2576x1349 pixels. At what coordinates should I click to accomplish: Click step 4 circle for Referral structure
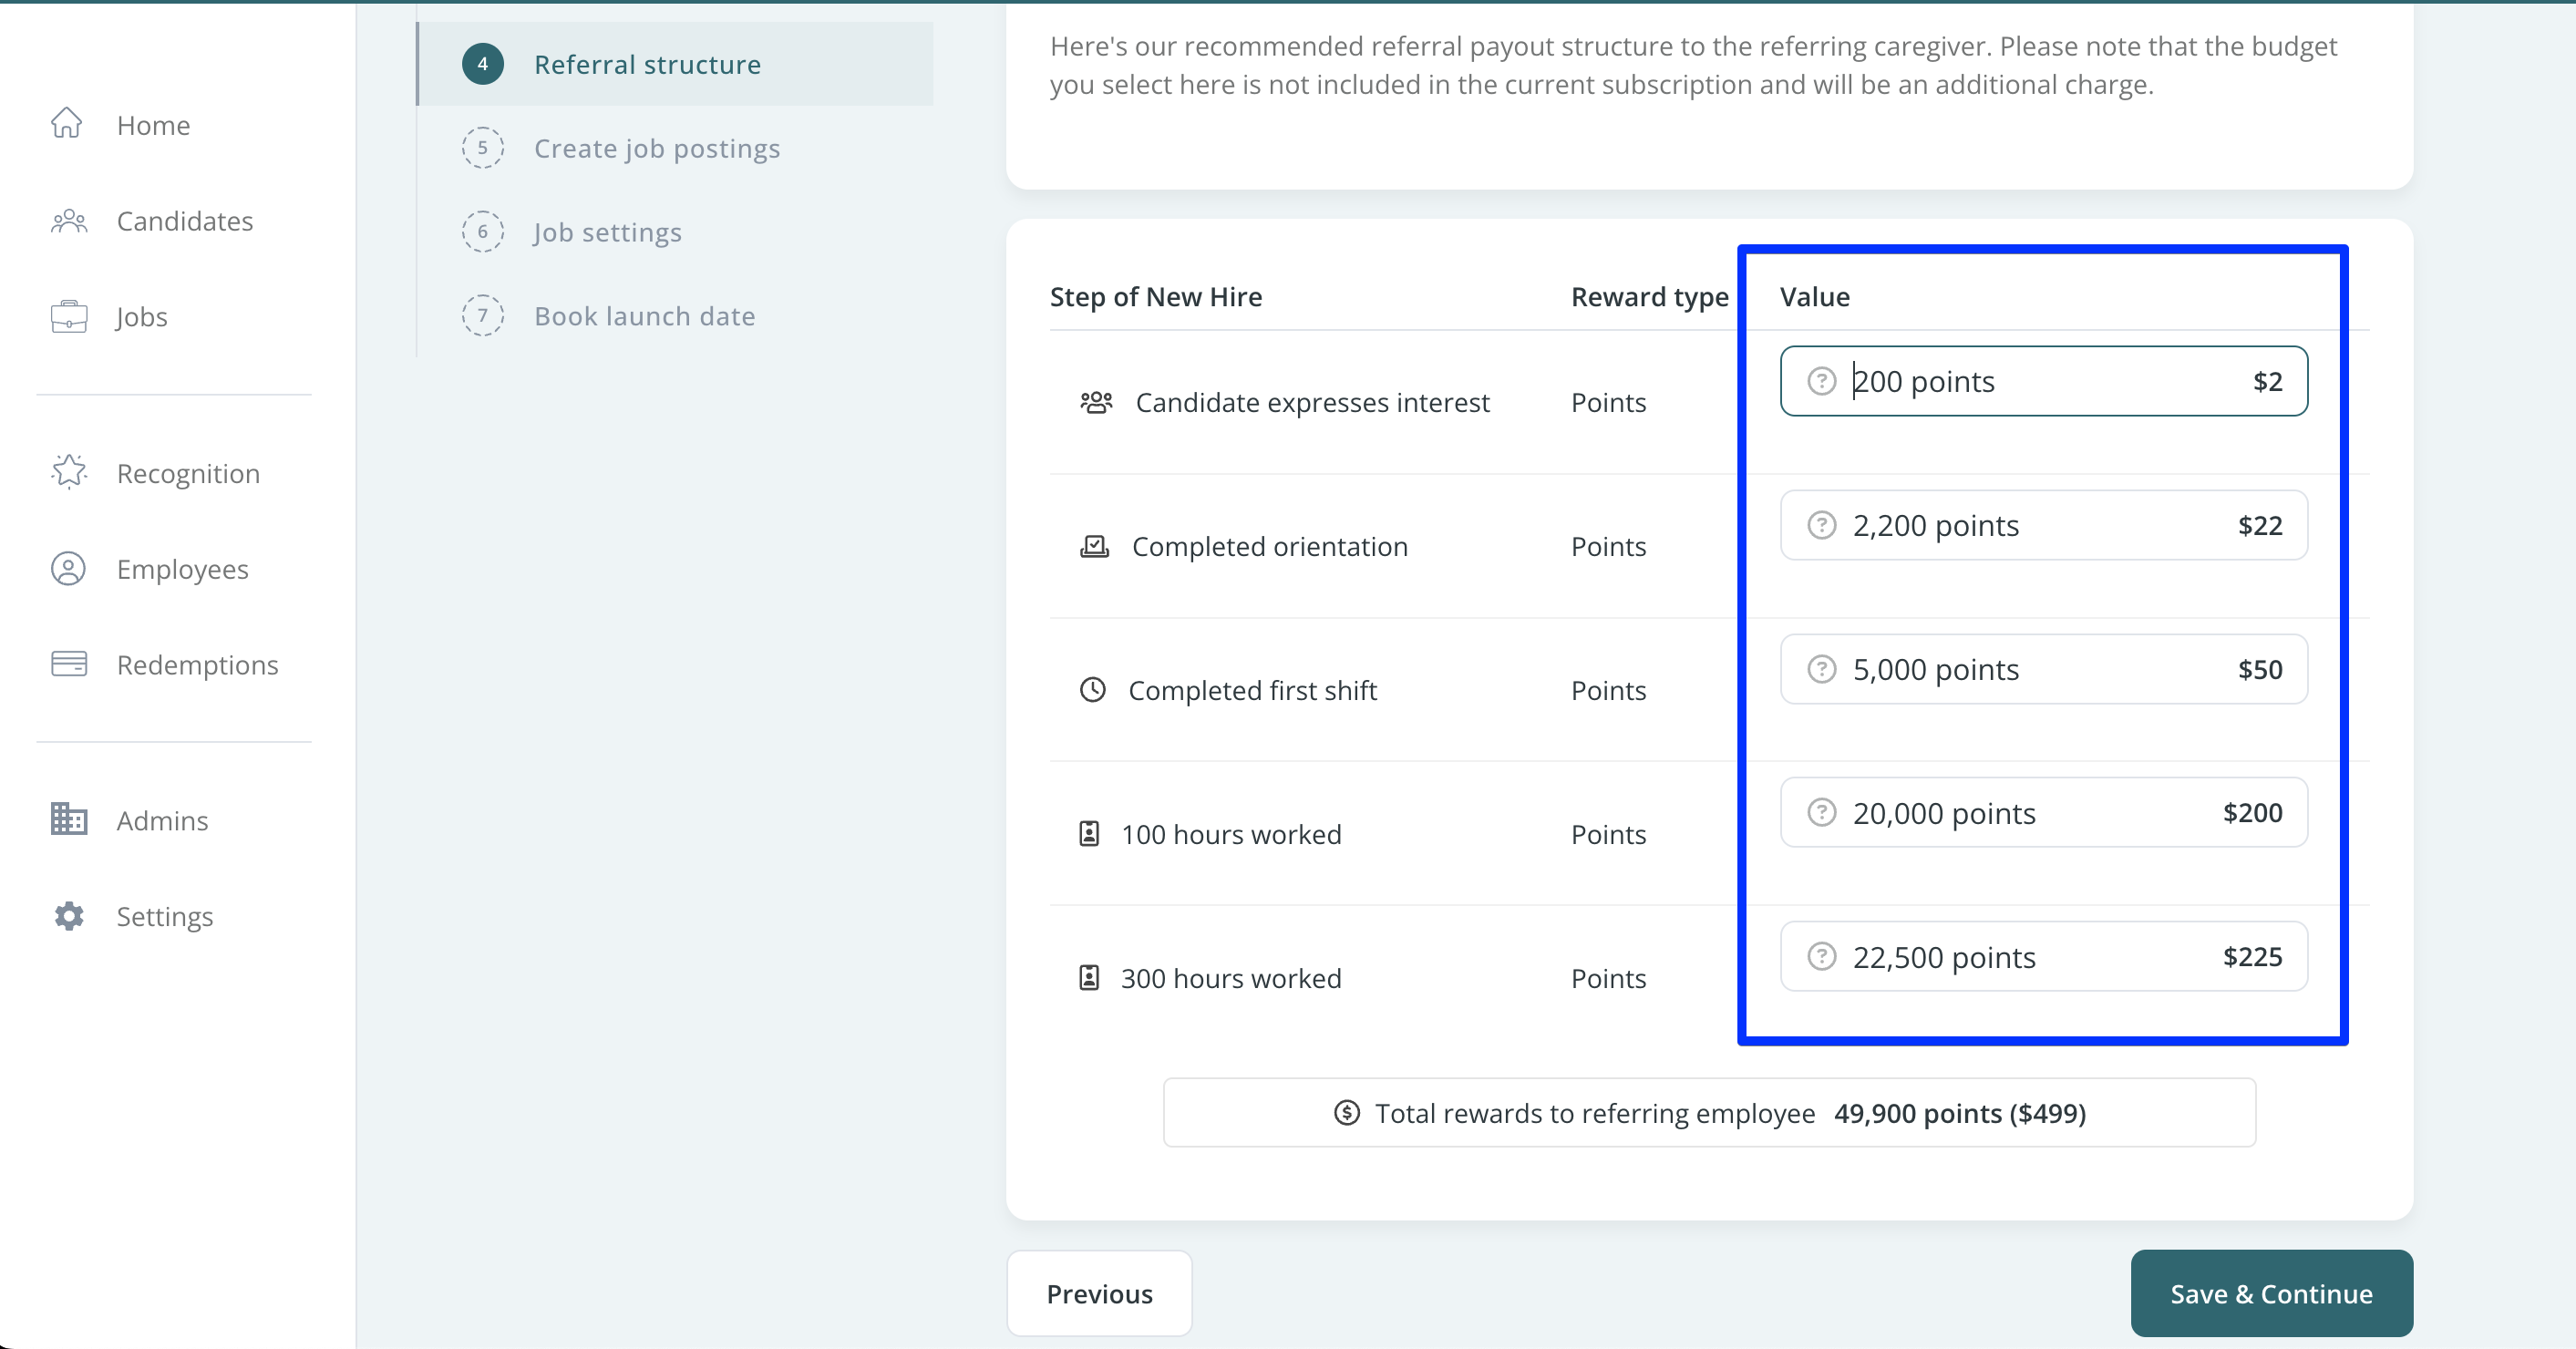483,64
